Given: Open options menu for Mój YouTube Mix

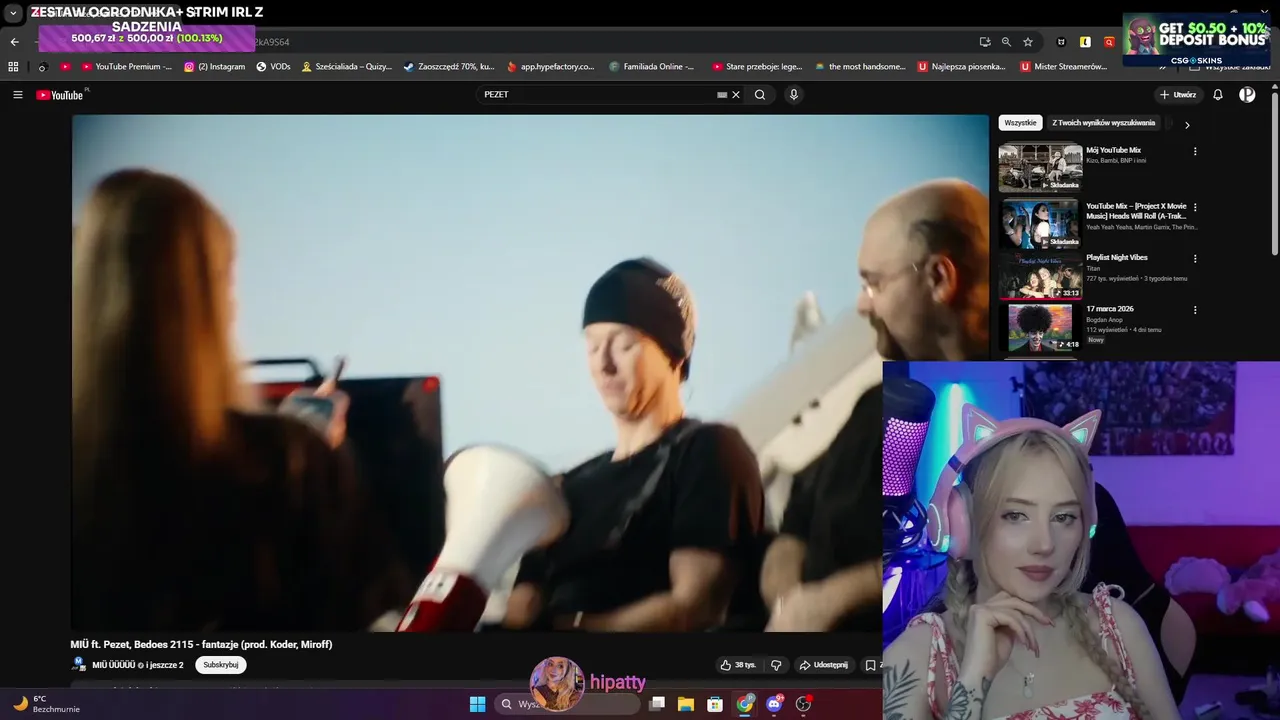Looking at the screenshot, I should tap(1195, 152).
